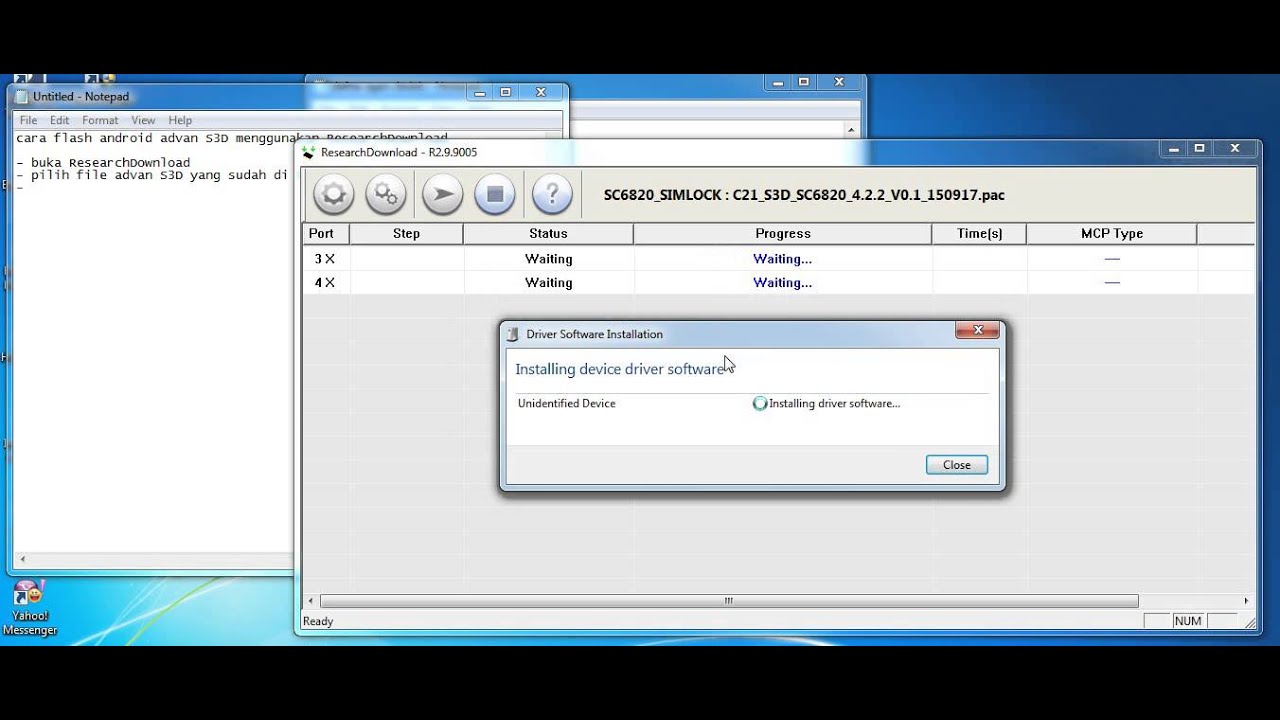1280x720 pixels.
Task: Click the Close button in Driver Software Installation
Action: (x=957, y=465)
